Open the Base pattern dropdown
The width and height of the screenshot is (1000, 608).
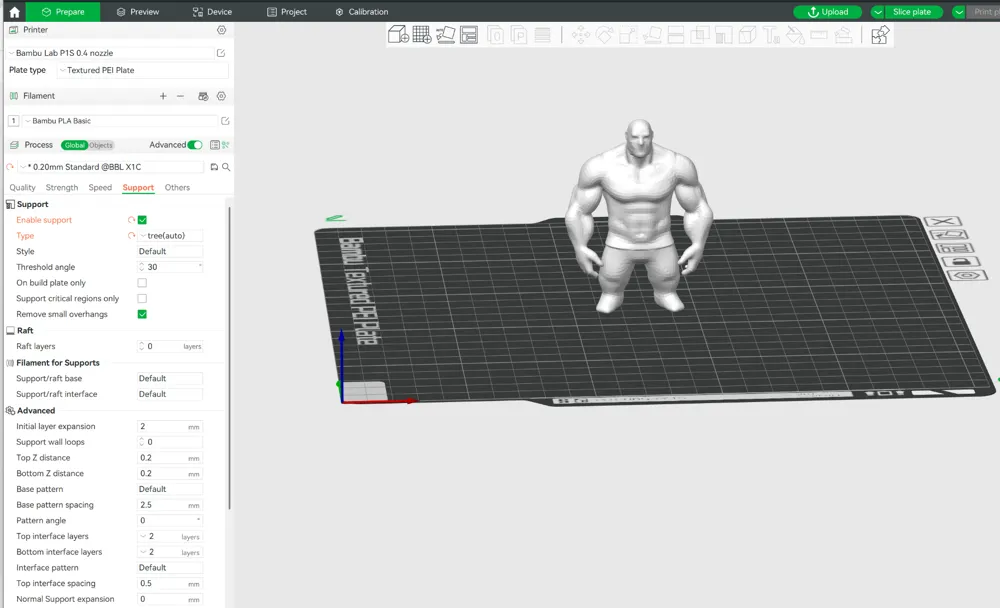170,489
